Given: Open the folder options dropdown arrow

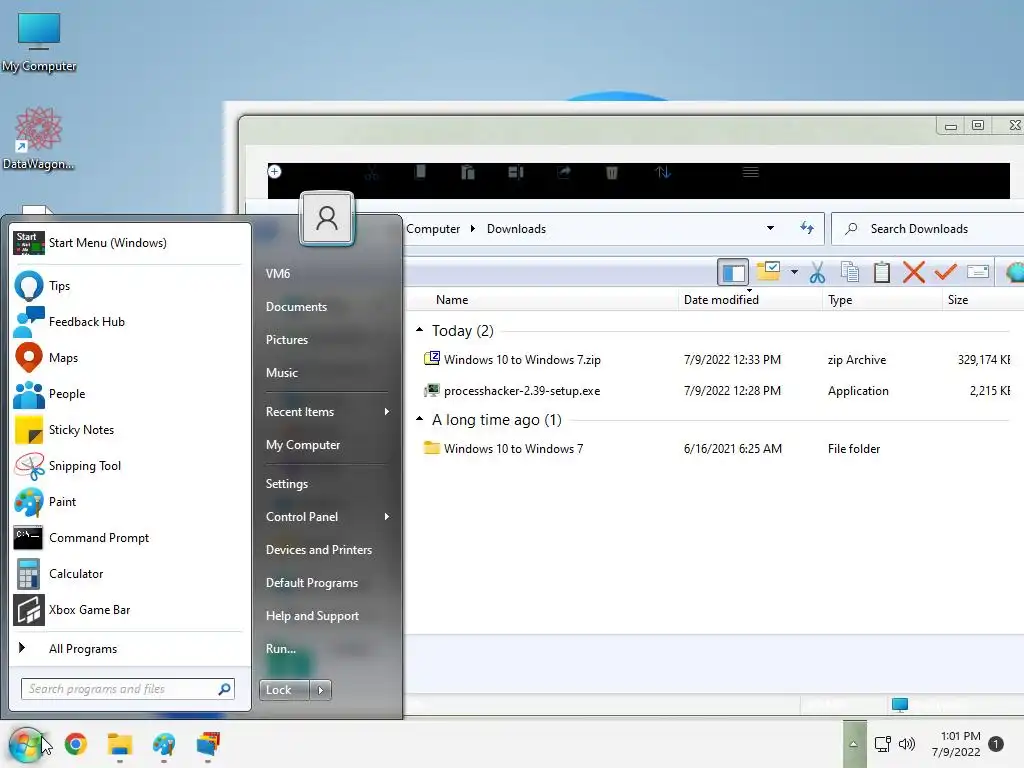Looking at the screenshot, I should pyautogui.click(x=794, y=272).
